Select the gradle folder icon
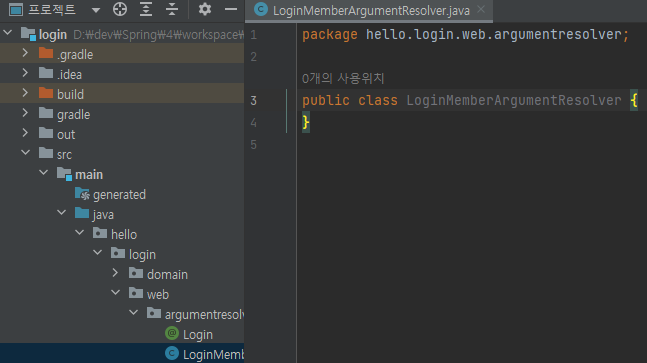Image resolution: width=647 pixels, height=363 pixels. 46,113
